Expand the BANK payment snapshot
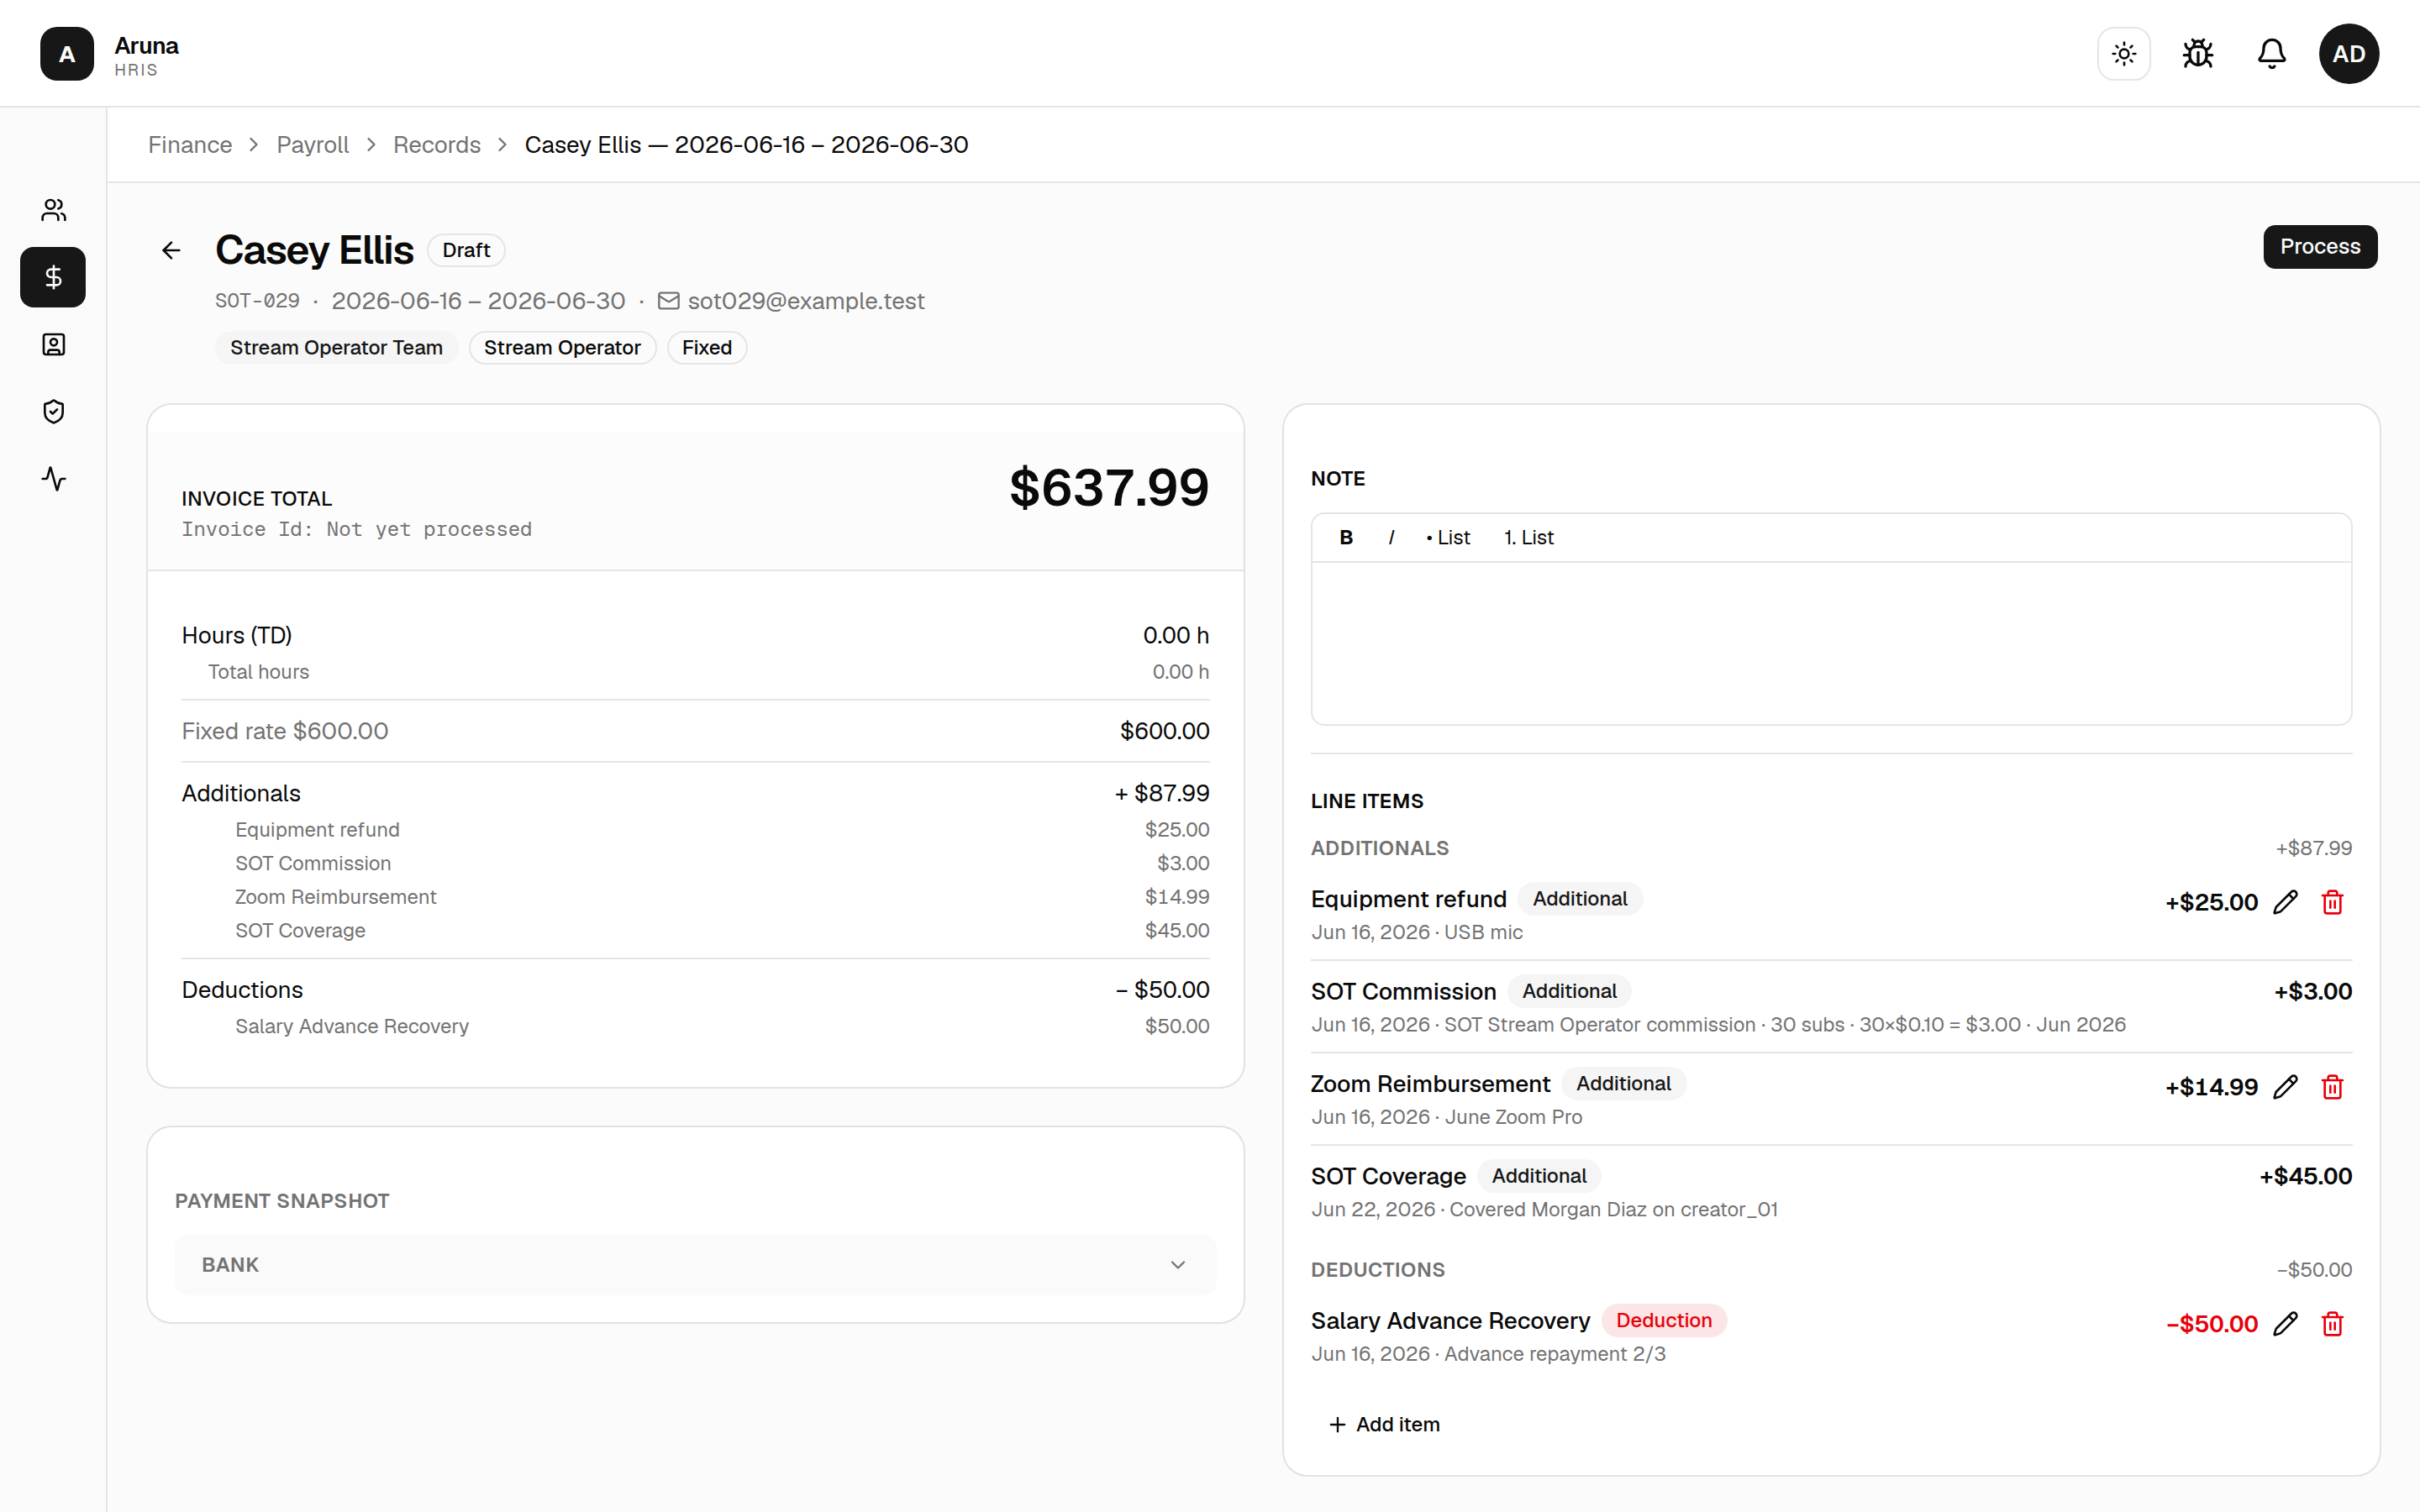The image size is (2420, 1512). (695, 1265)
